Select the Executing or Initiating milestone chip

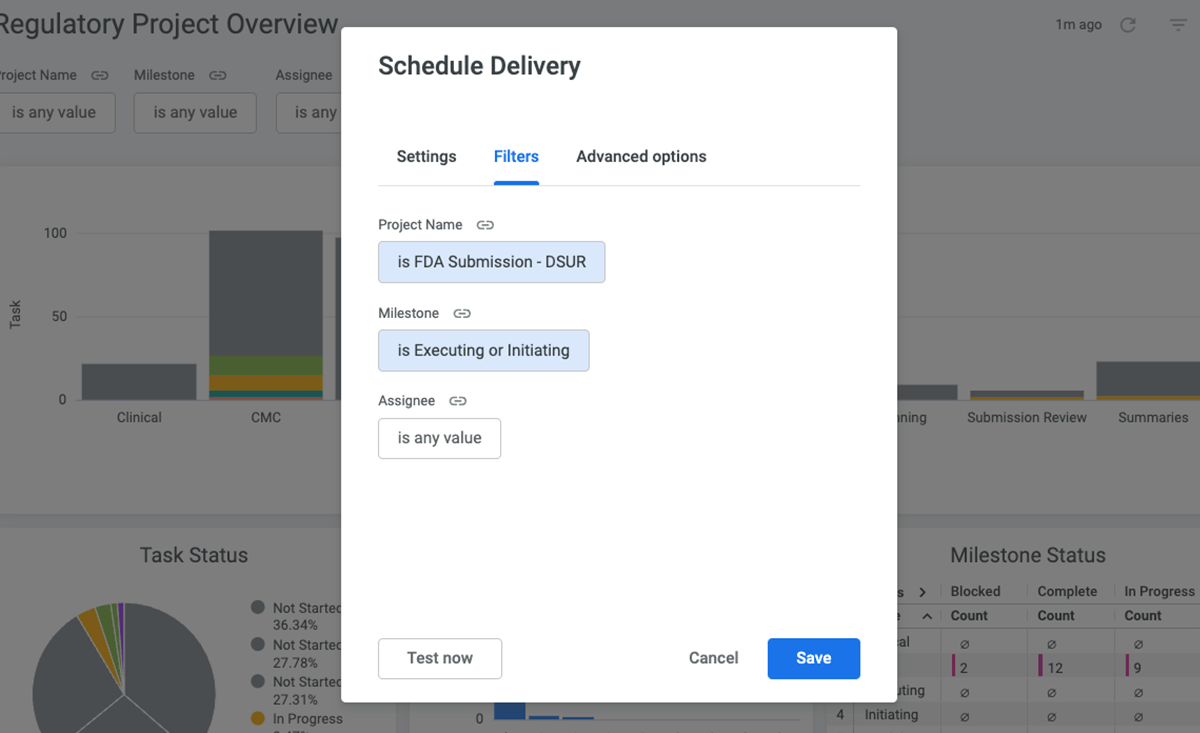(483, 350)
